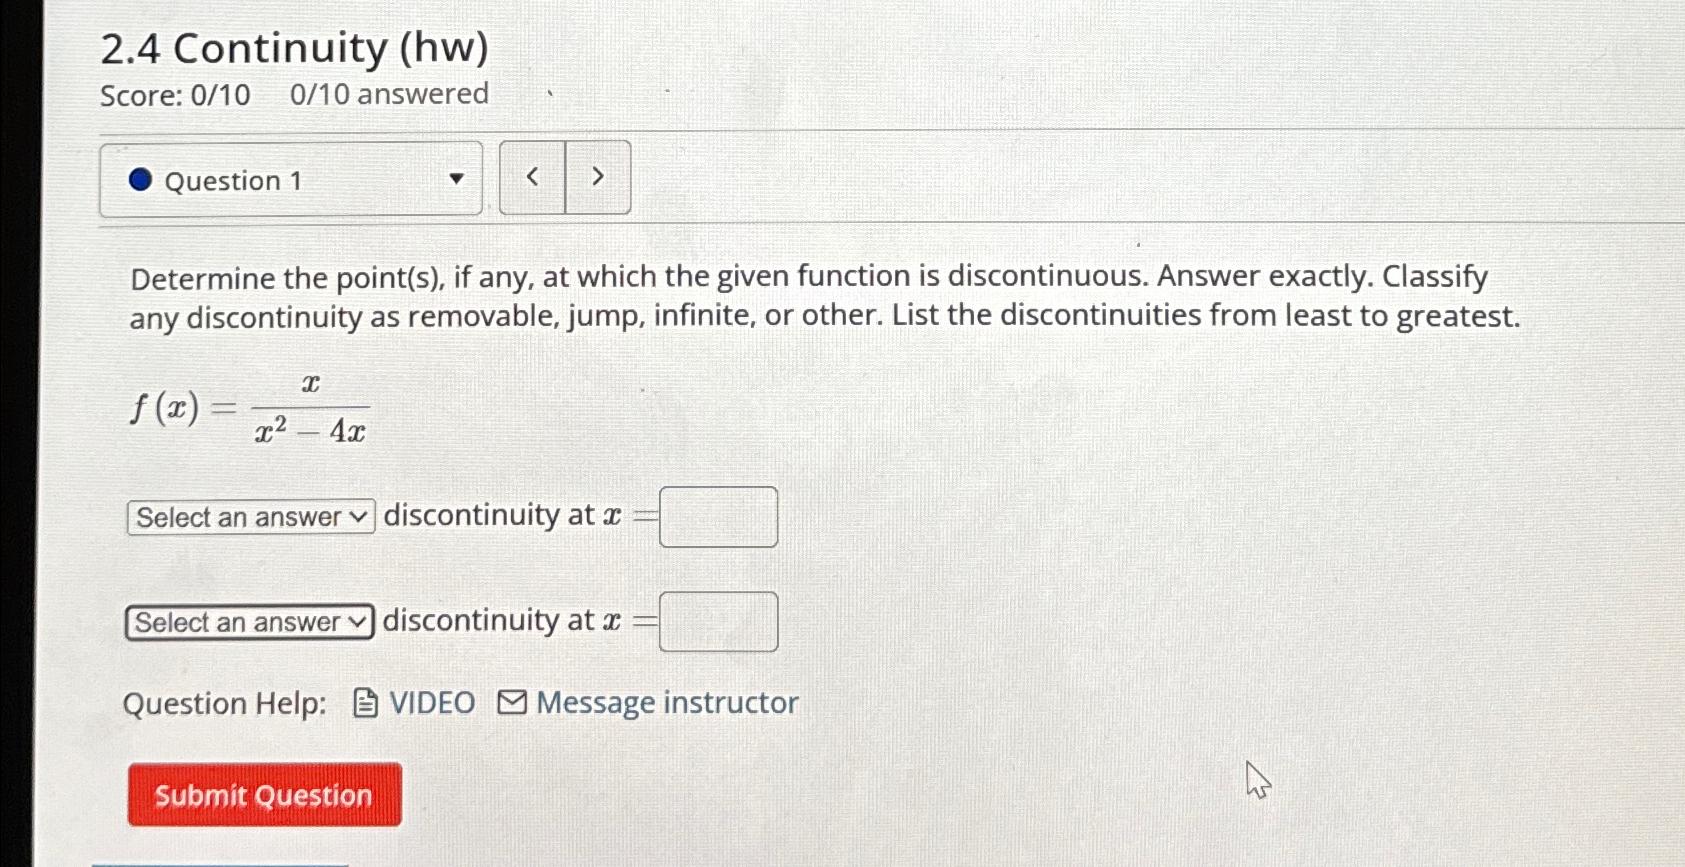Click the right chevron to go to next question
The image size is (1685, 867).
597,176
